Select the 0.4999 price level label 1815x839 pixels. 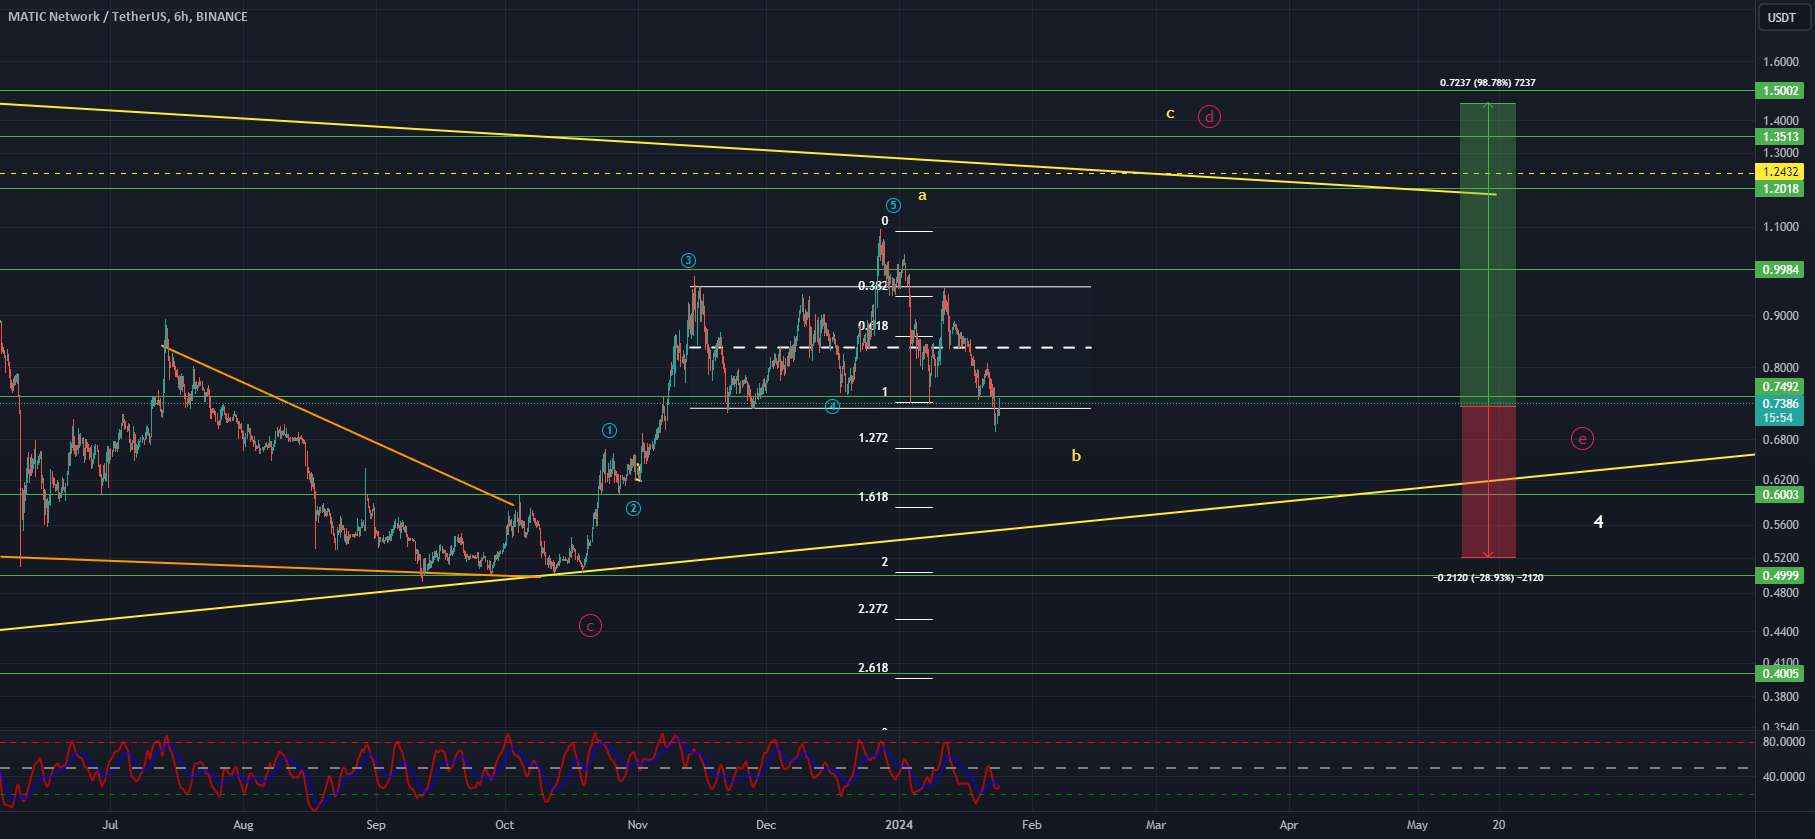pos(1781,575)
